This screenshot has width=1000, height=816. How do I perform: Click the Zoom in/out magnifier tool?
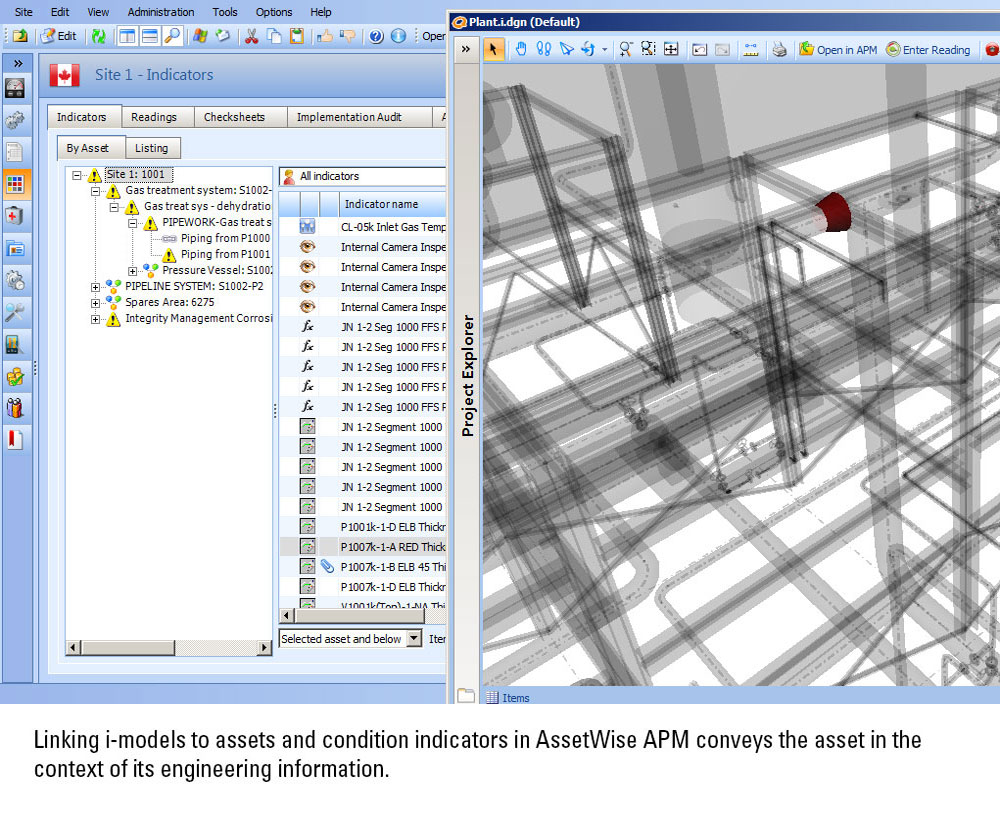tap(626, 49)
